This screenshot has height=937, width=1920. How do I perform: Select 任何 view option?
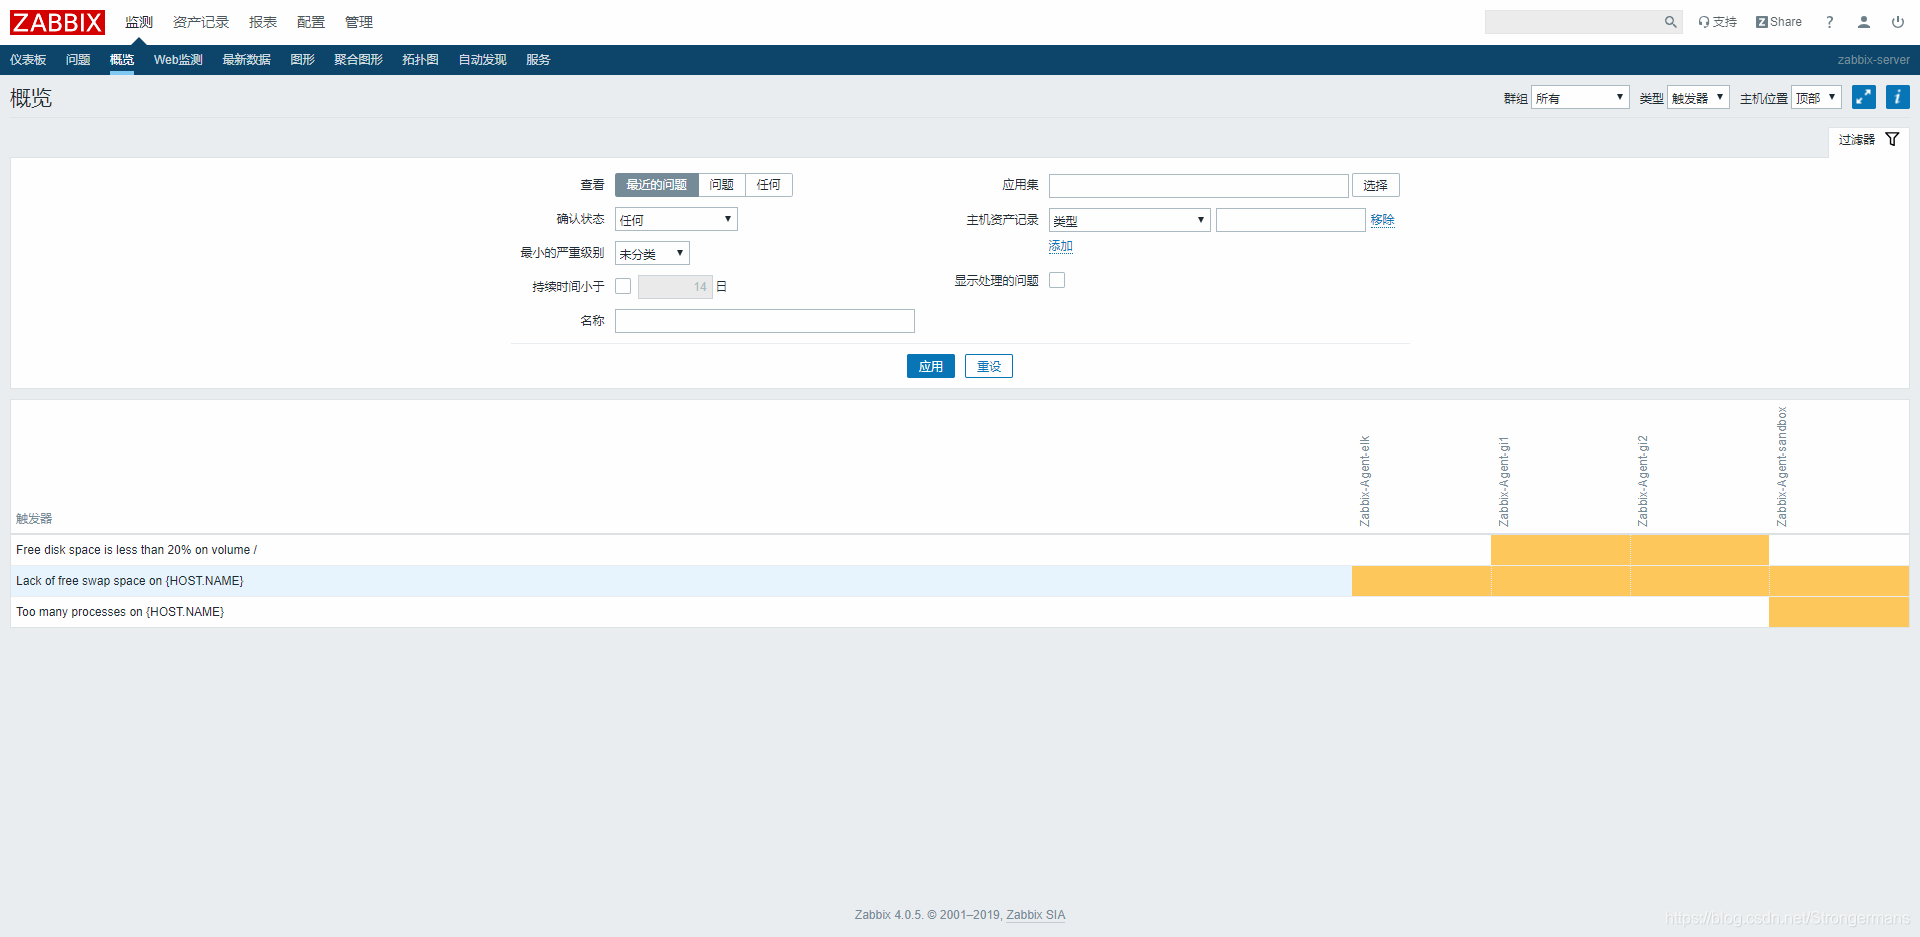click(x=769, y=185)
